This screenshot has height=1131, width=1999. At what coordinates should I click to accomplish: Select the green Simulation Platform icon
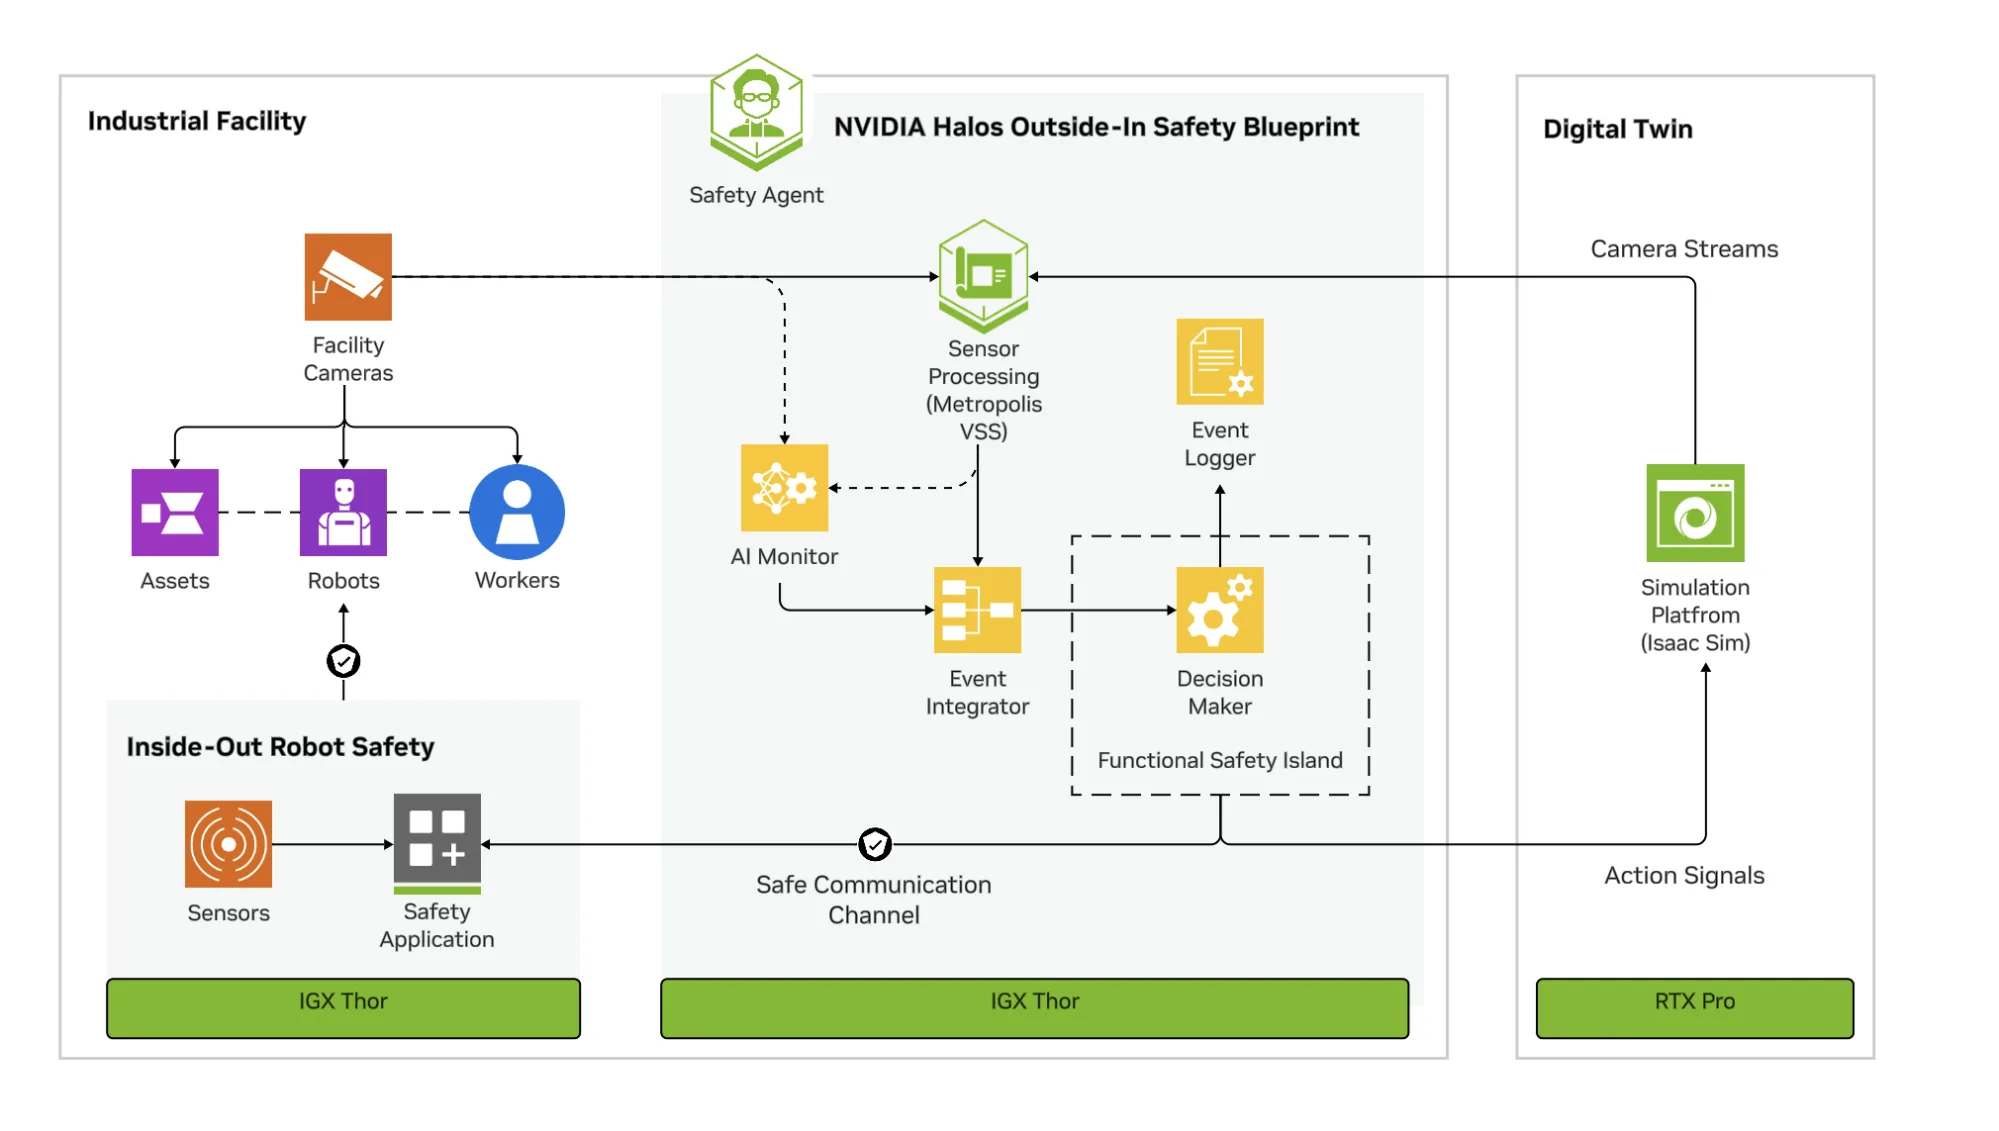pos(1695,513)
